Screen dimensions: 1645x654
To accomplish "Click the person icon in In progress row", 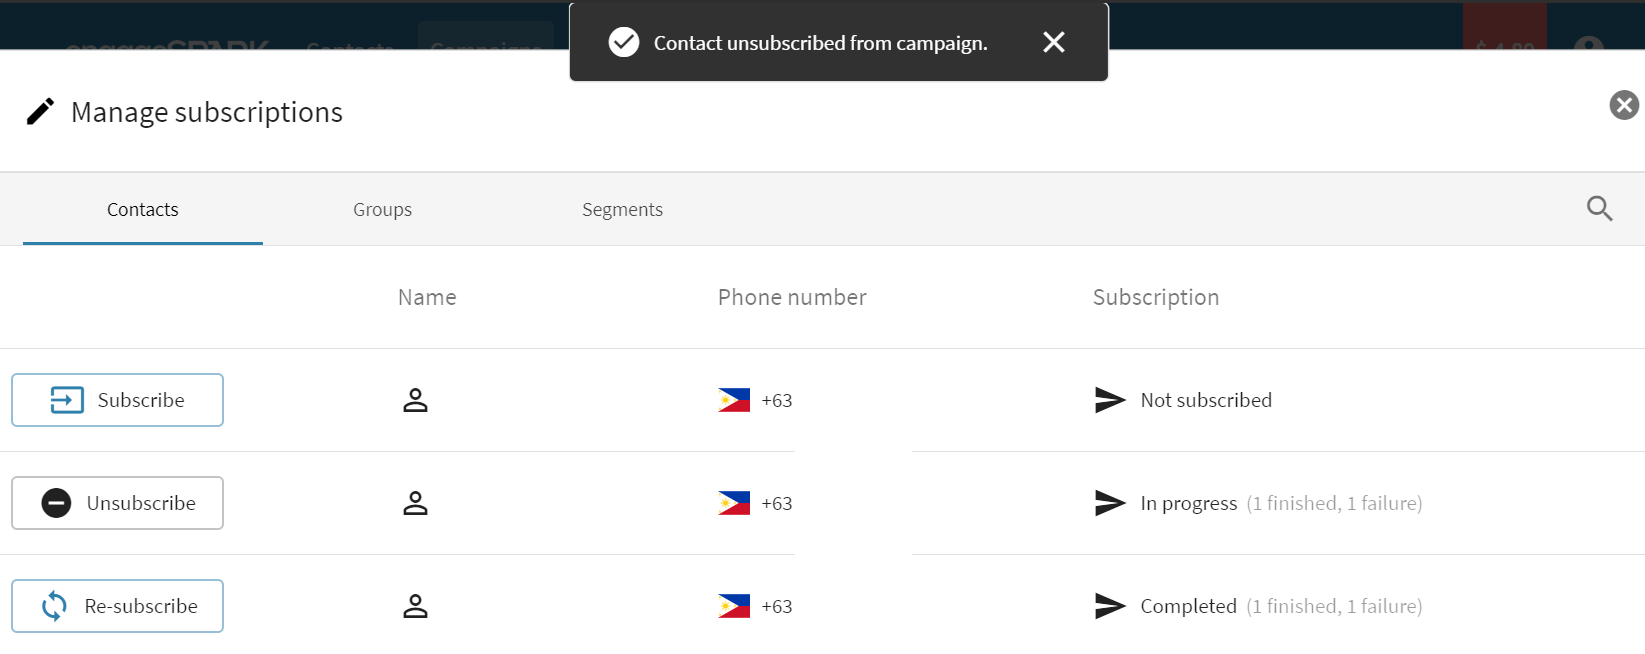I will pyautogui.click(x=415, y=503).
